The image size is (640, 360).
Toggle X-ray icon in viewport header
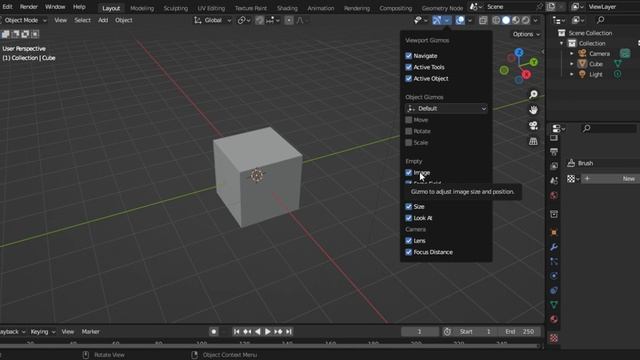point(483,20)
